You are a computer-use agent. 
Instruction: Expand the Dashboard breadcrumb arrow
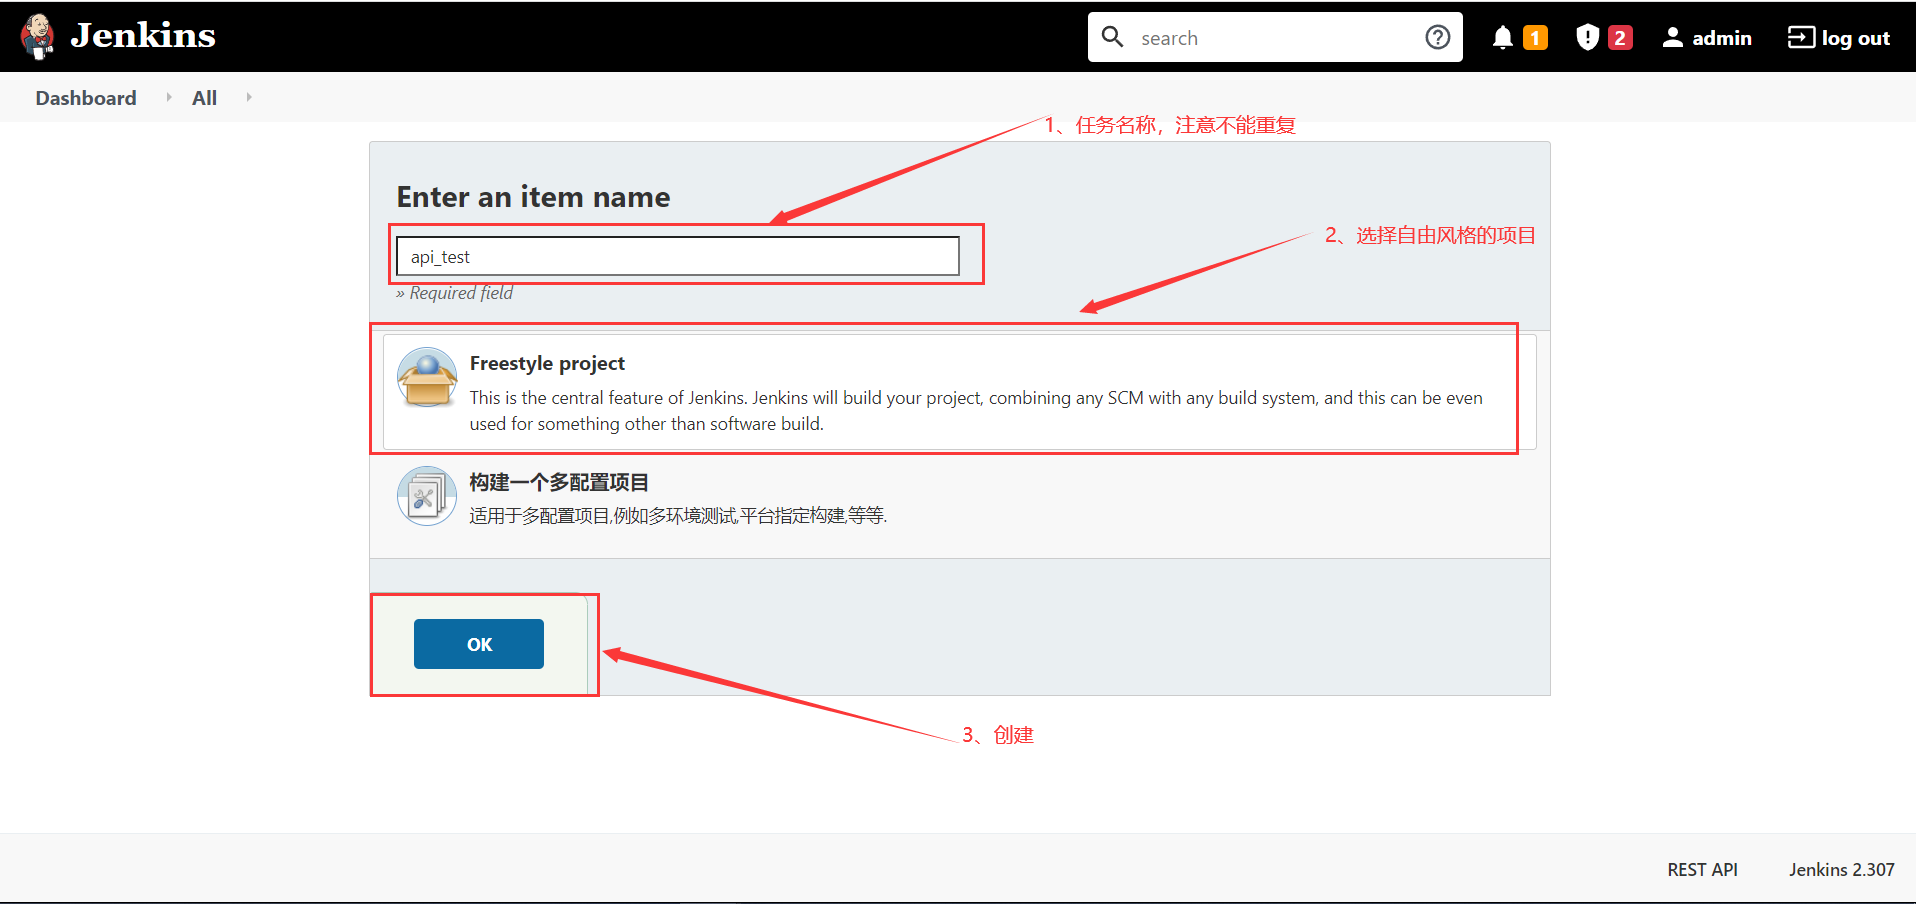(169, 97)
